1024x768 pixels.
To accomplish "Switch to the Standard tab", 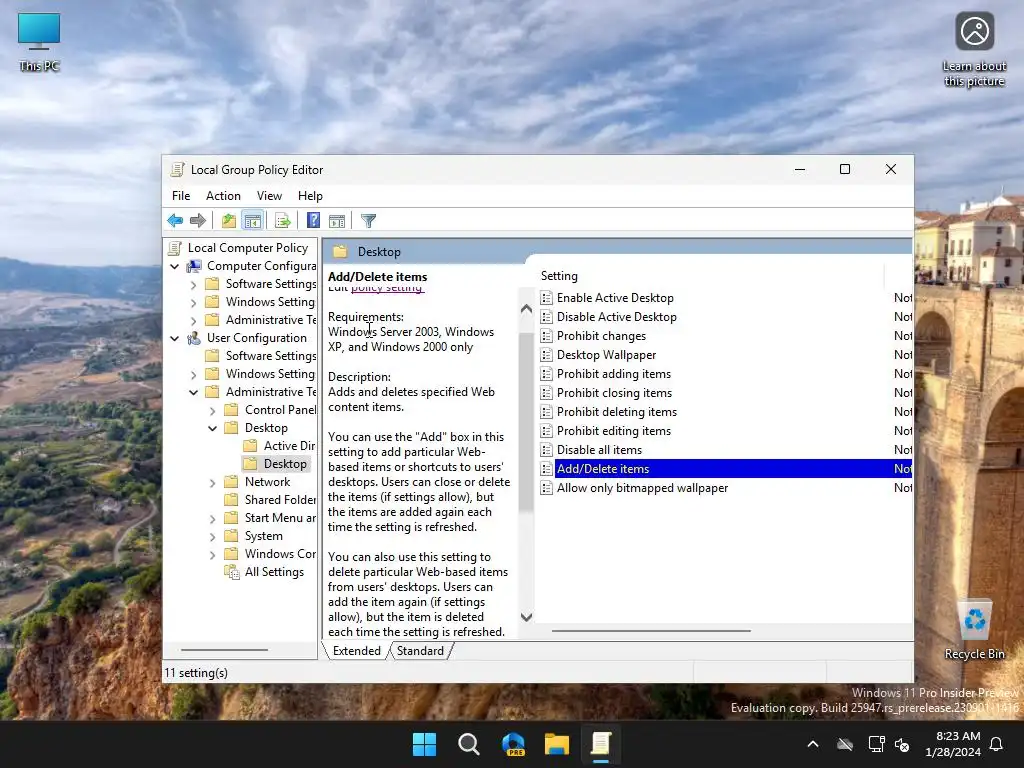I will click(x=421, y=651).
